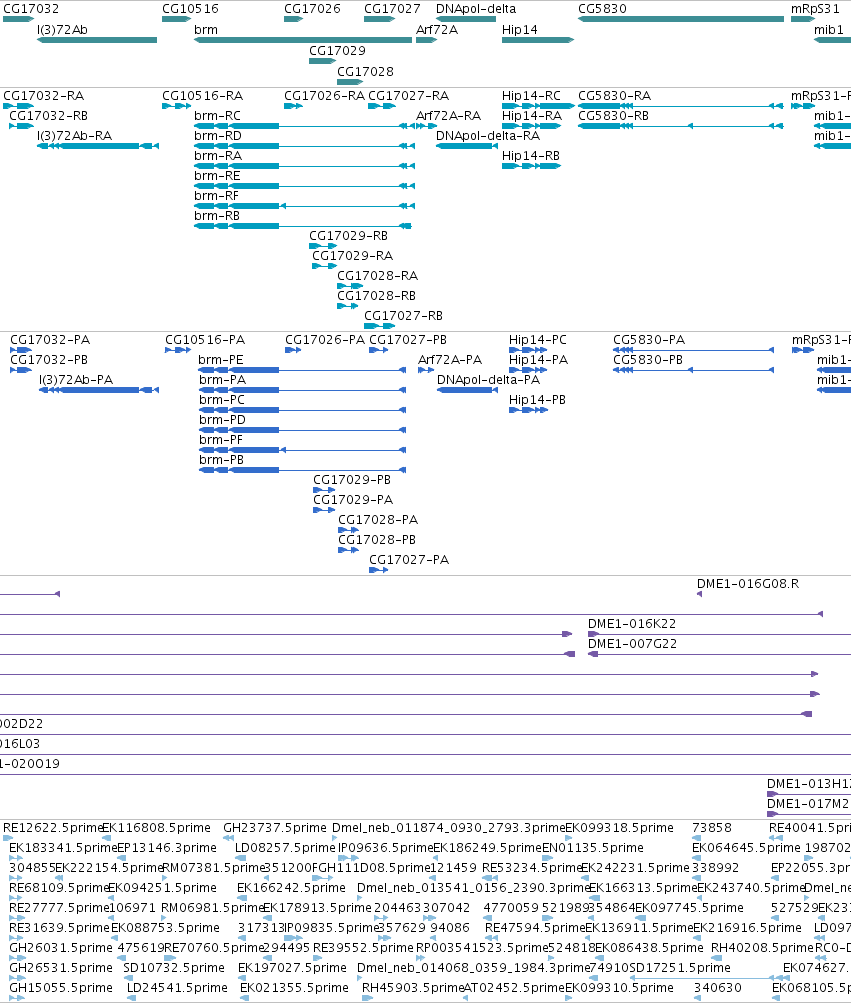Click the CG17027-PA CDS label
This screenshot has width=851, height=1003.
409,560
